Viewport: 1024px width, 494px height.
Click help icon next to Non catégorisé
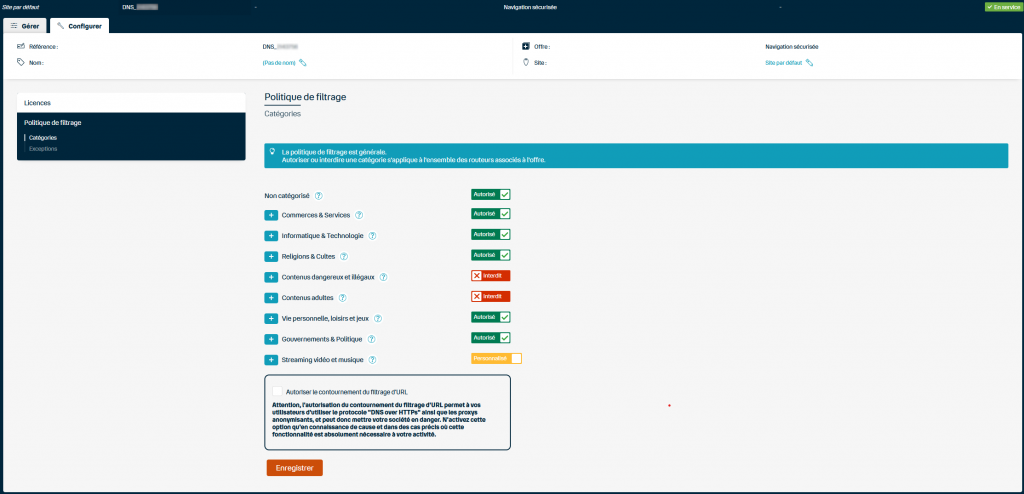319,196
